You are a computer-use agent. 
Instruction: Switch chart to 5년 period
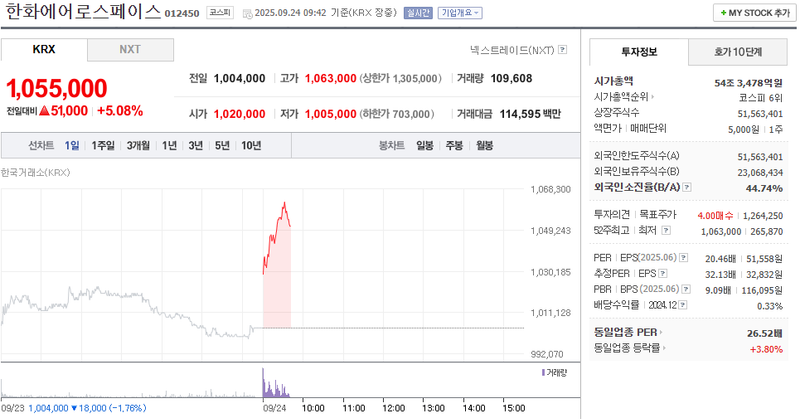[222, 145]
